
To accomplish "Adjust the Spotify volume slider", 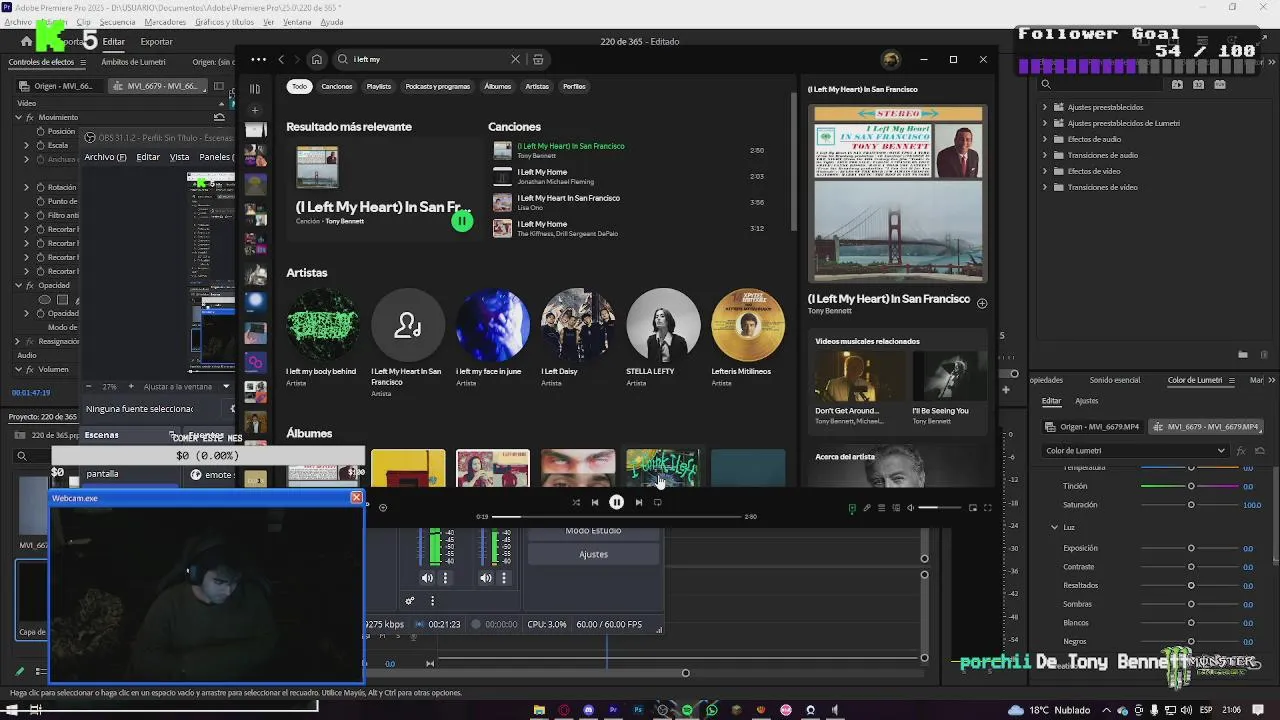I will [x=941, y=508].
